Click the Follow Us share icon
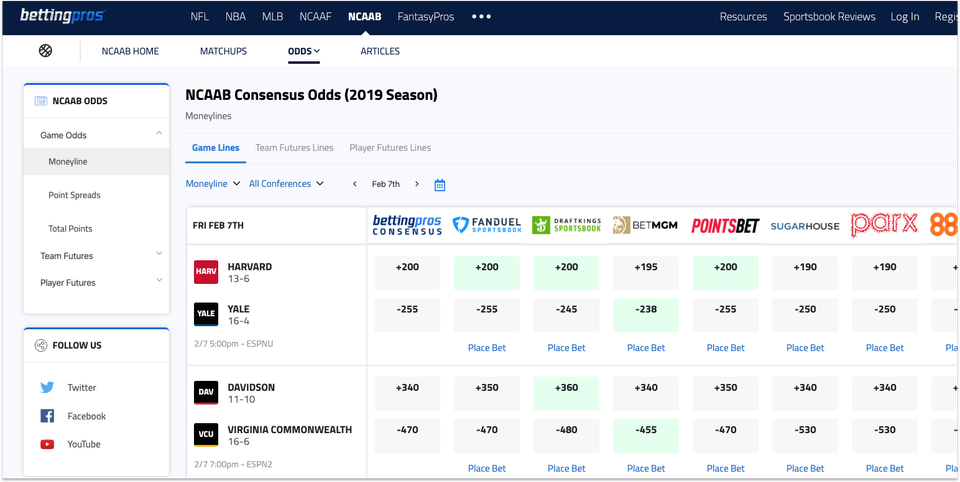This screenshot has width=960, height=482. 40,345
